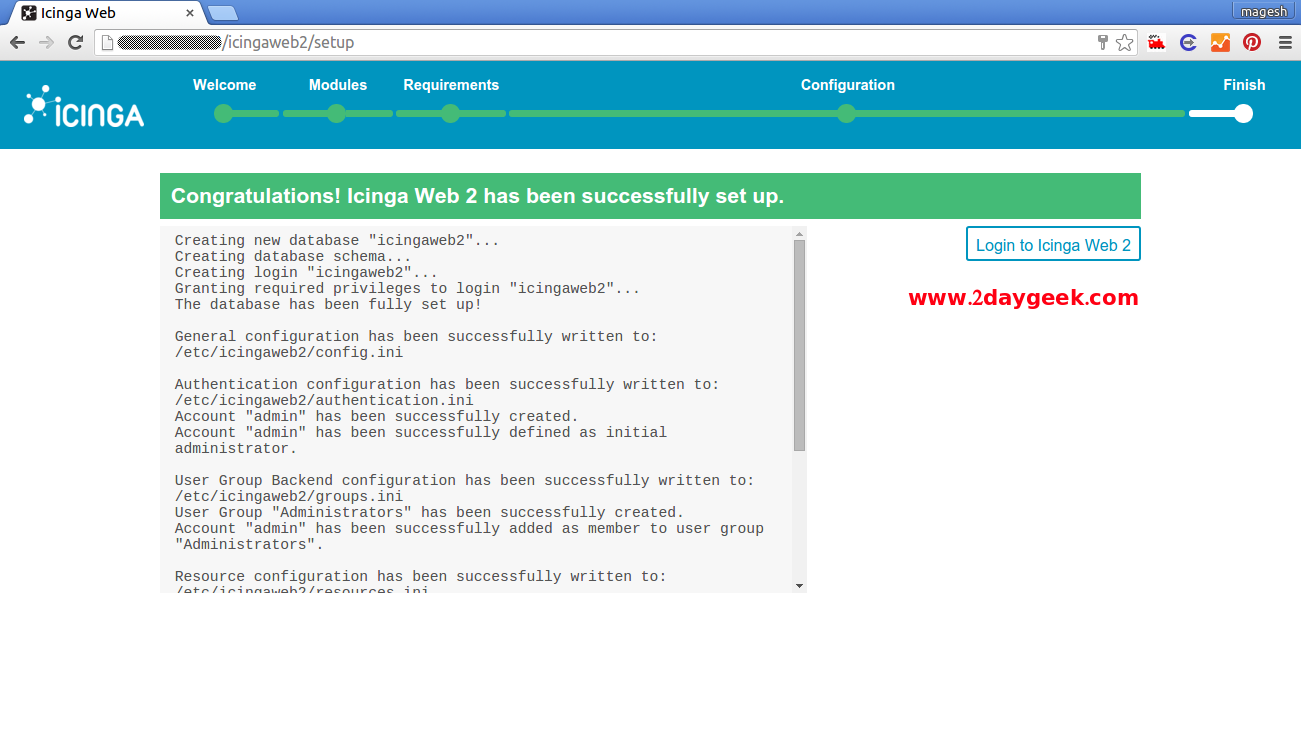This screenshot has width=1301, height=744.
Task: Click the red train extension icon
Action: tap(1157, 42)
